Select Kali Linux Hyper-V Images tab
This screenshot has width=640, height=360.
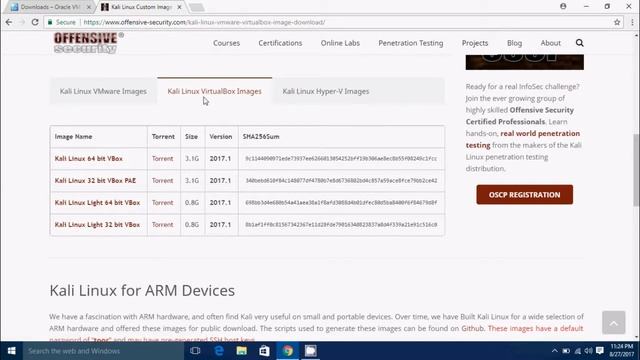(326, 91)
